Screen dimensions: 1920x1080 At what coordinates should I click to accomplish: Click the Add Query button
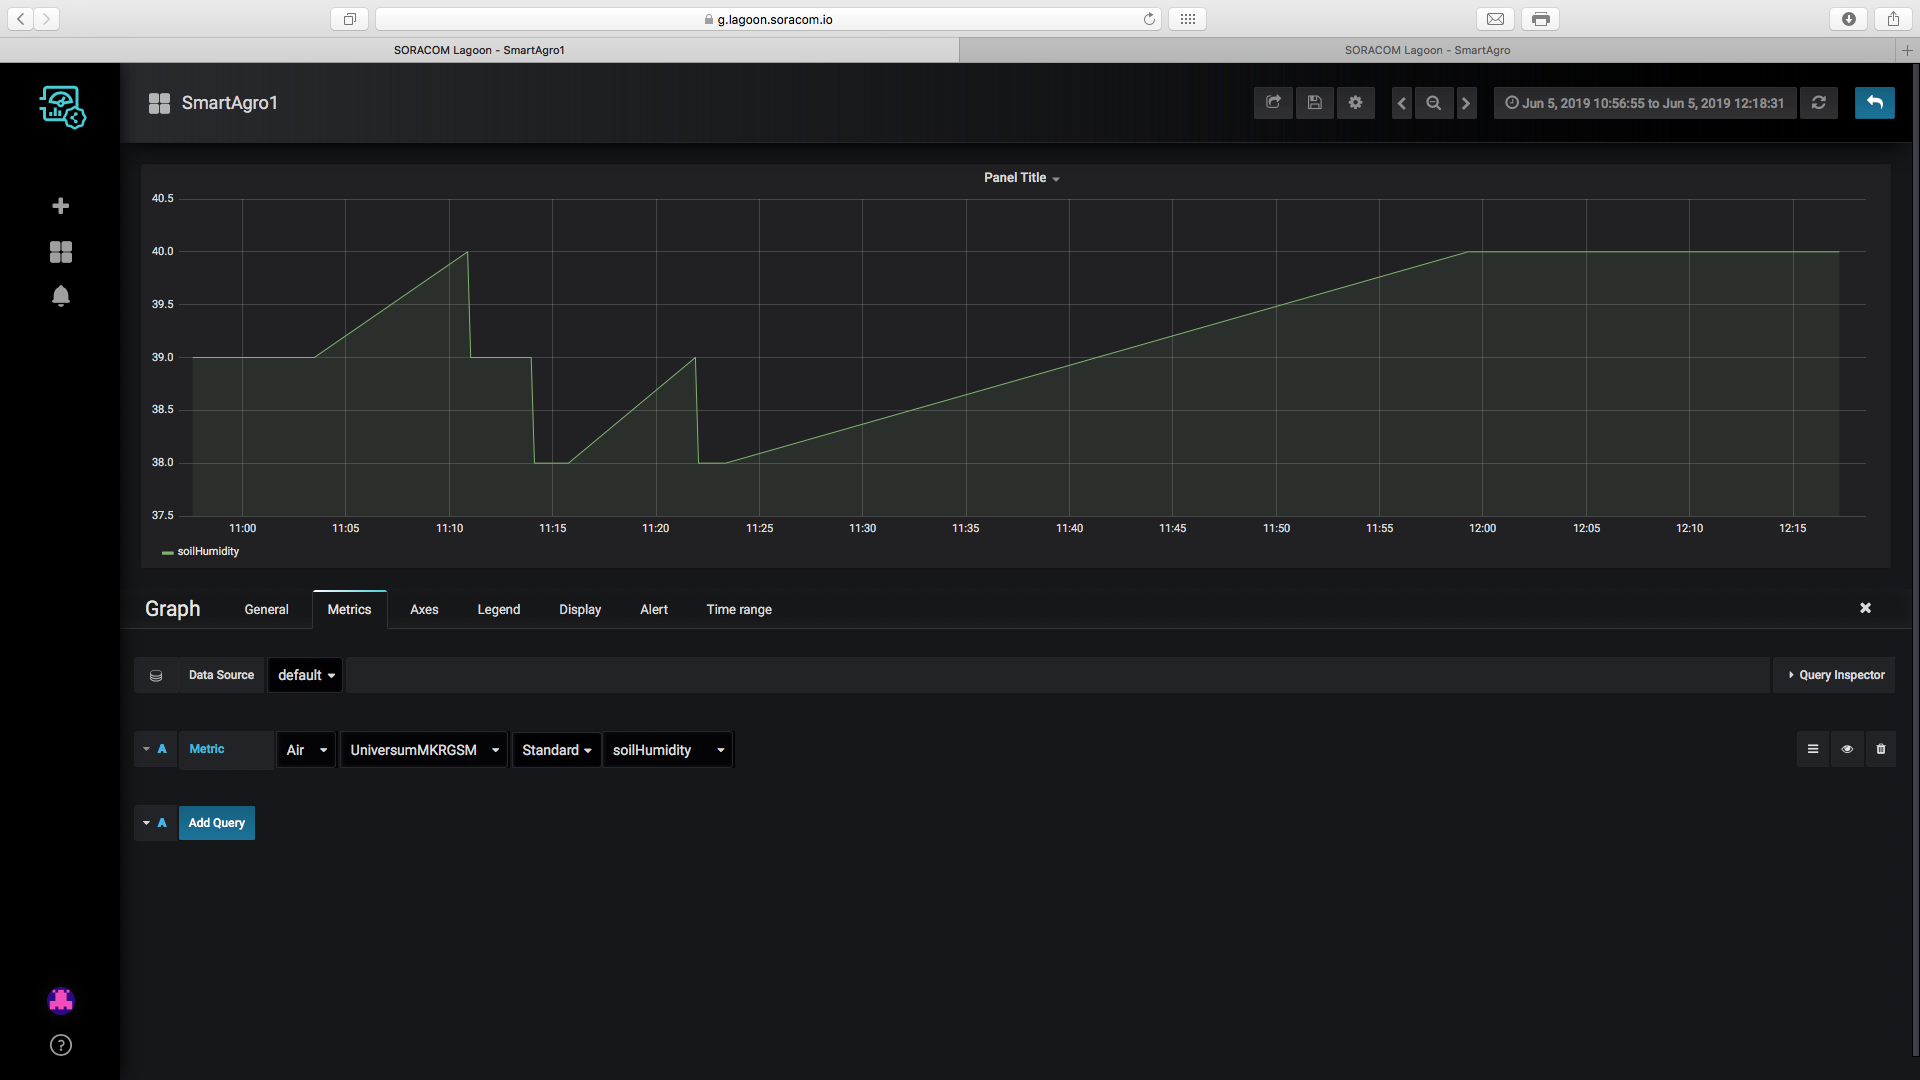[217, 823]
